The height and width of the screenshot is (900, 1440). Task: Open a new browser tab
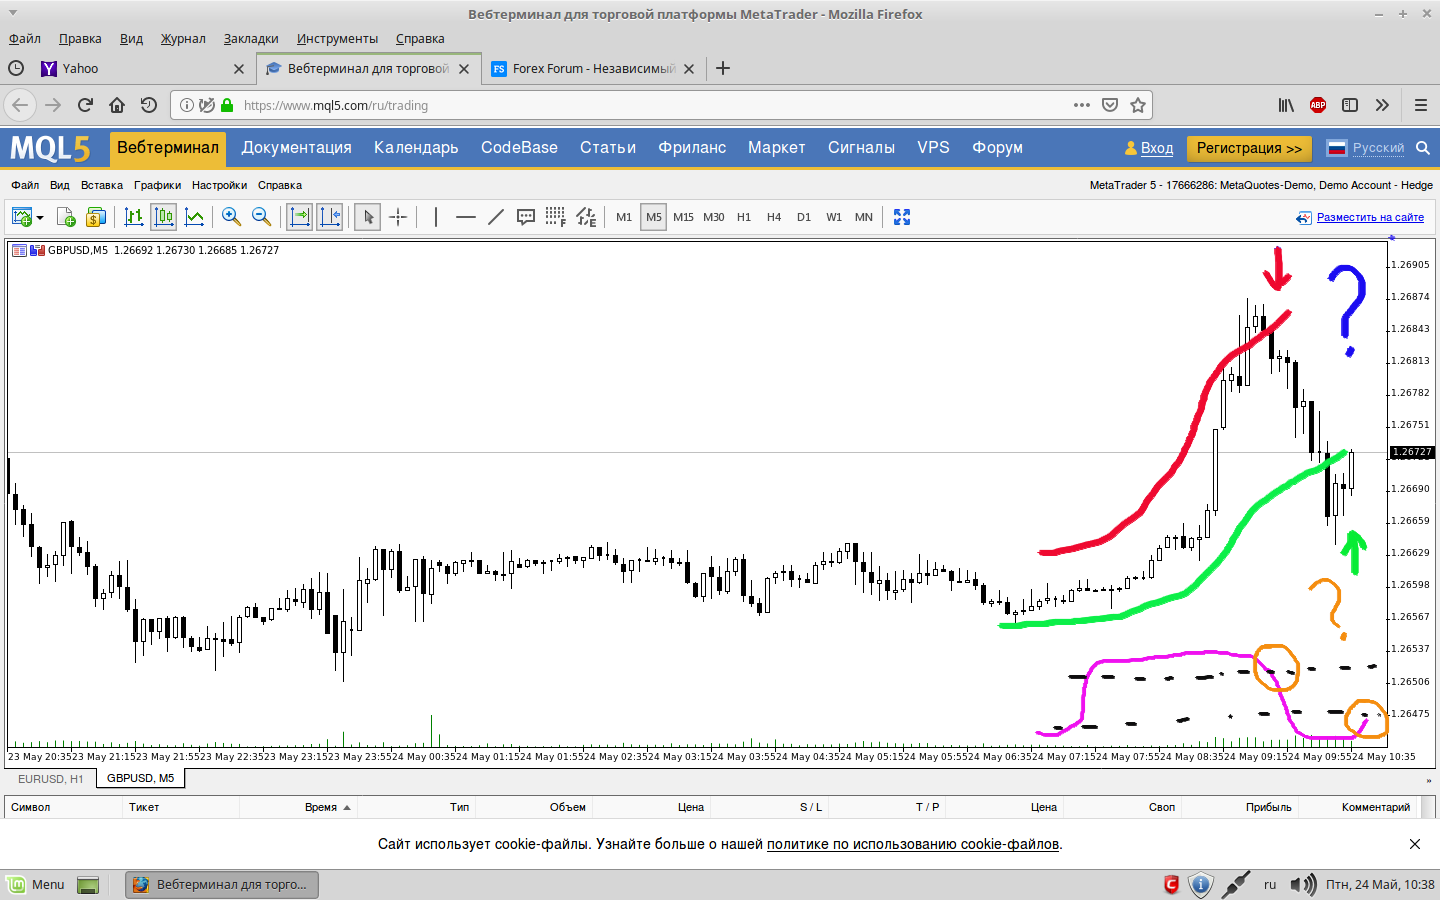(x=723, y=68)
